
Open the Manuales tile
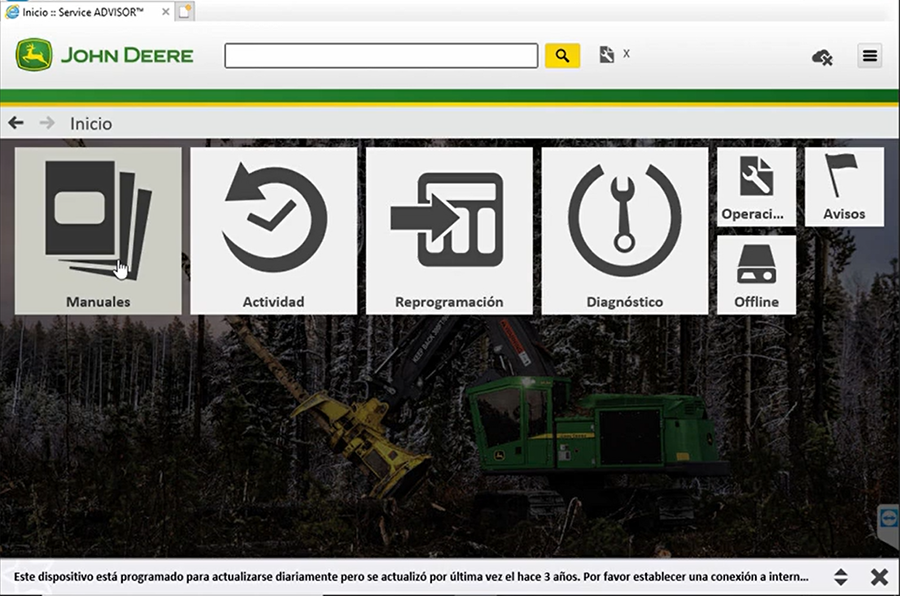click(x=98, y=231)
